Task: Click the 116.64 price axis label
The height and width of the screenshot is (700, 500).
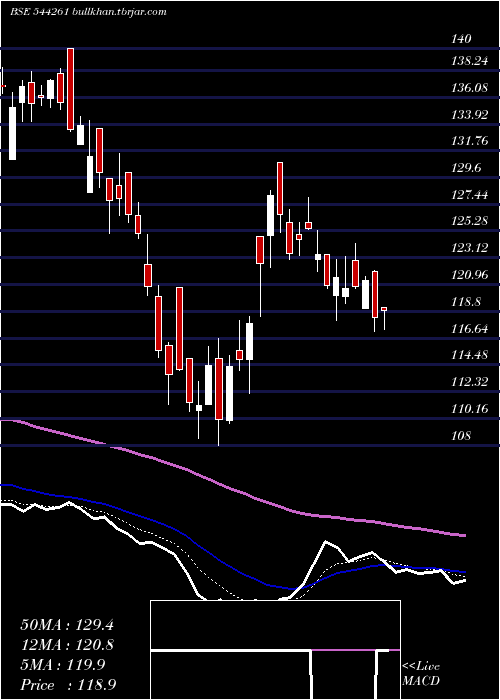Action: pos(470,329)
